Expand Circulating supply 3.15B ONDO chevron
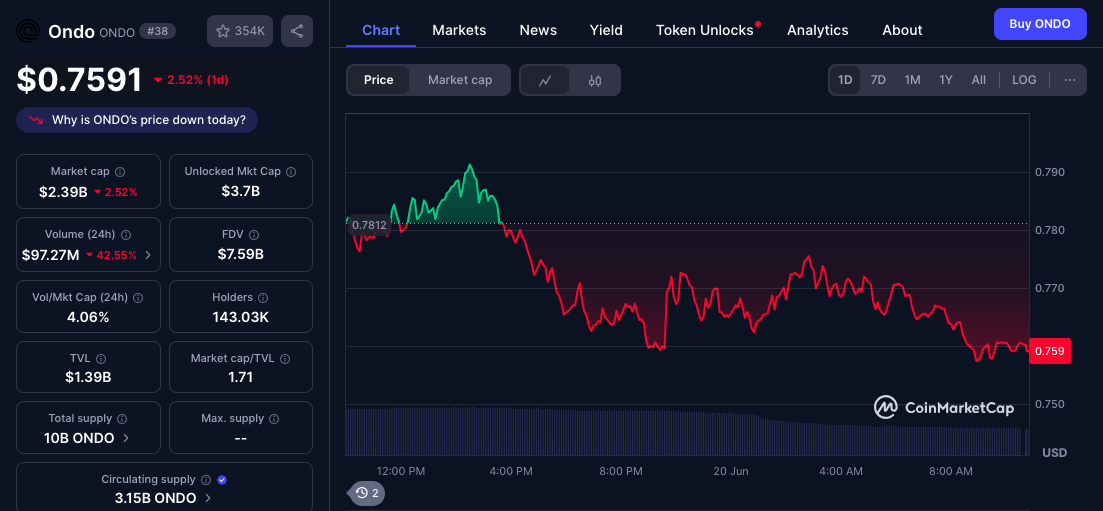Image resolution: width=1103 pixels, height=511 pixels. point(208,498)
